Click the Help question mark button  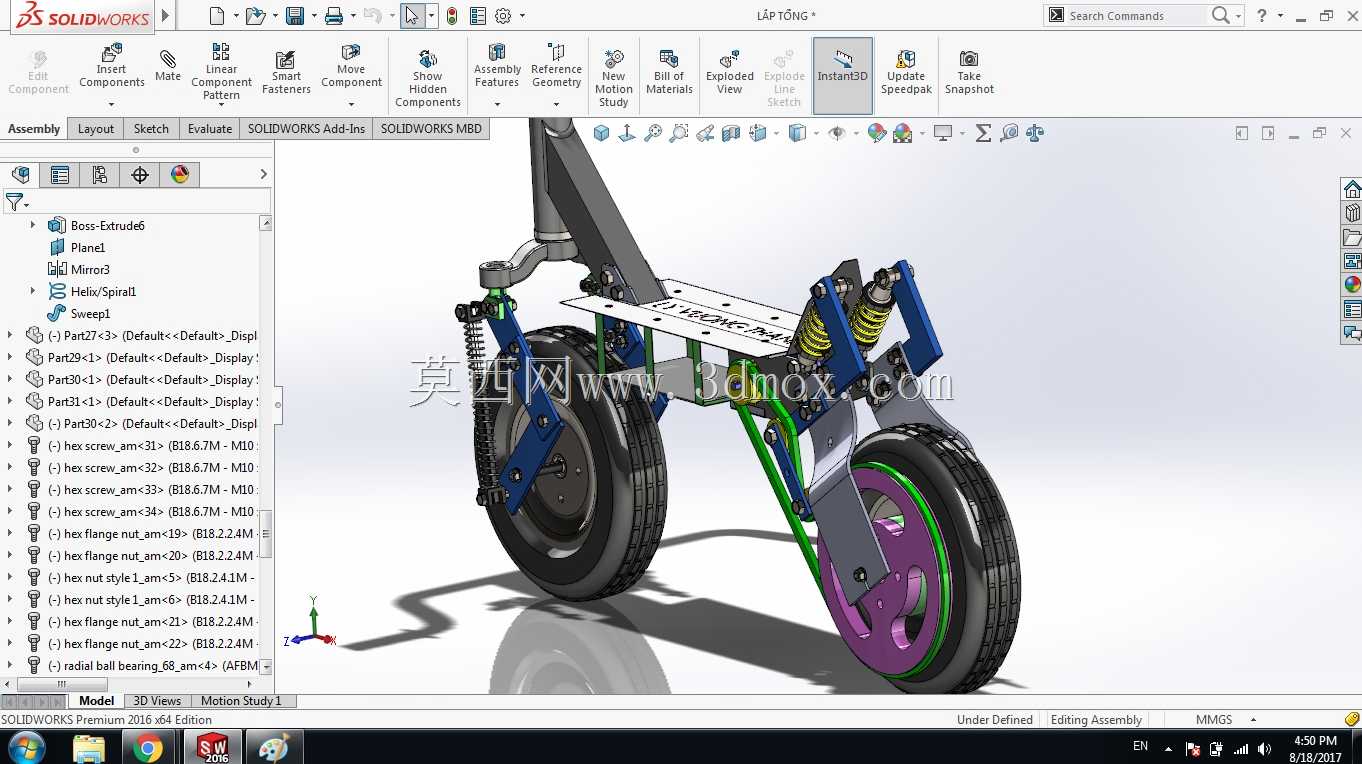pyautogui.click(x=1262, y=16)
